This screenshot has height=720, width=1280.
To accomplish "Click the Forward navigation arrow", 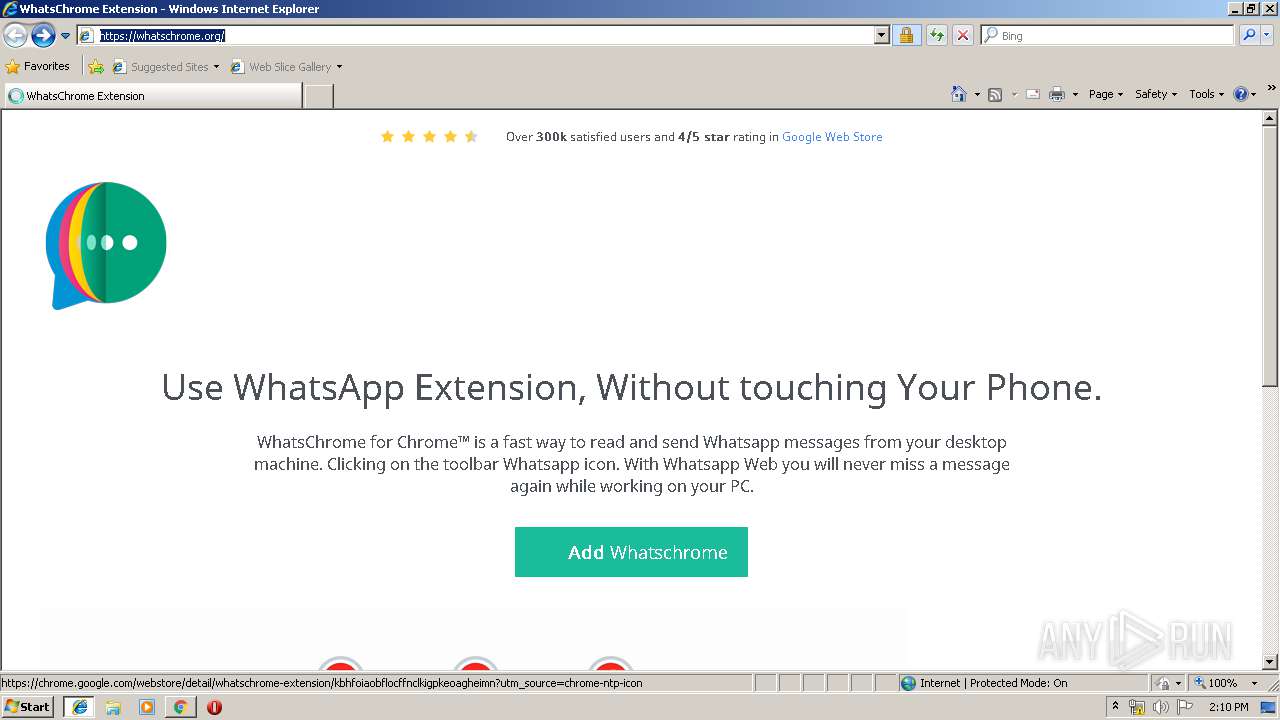I will tap(43, 36).
